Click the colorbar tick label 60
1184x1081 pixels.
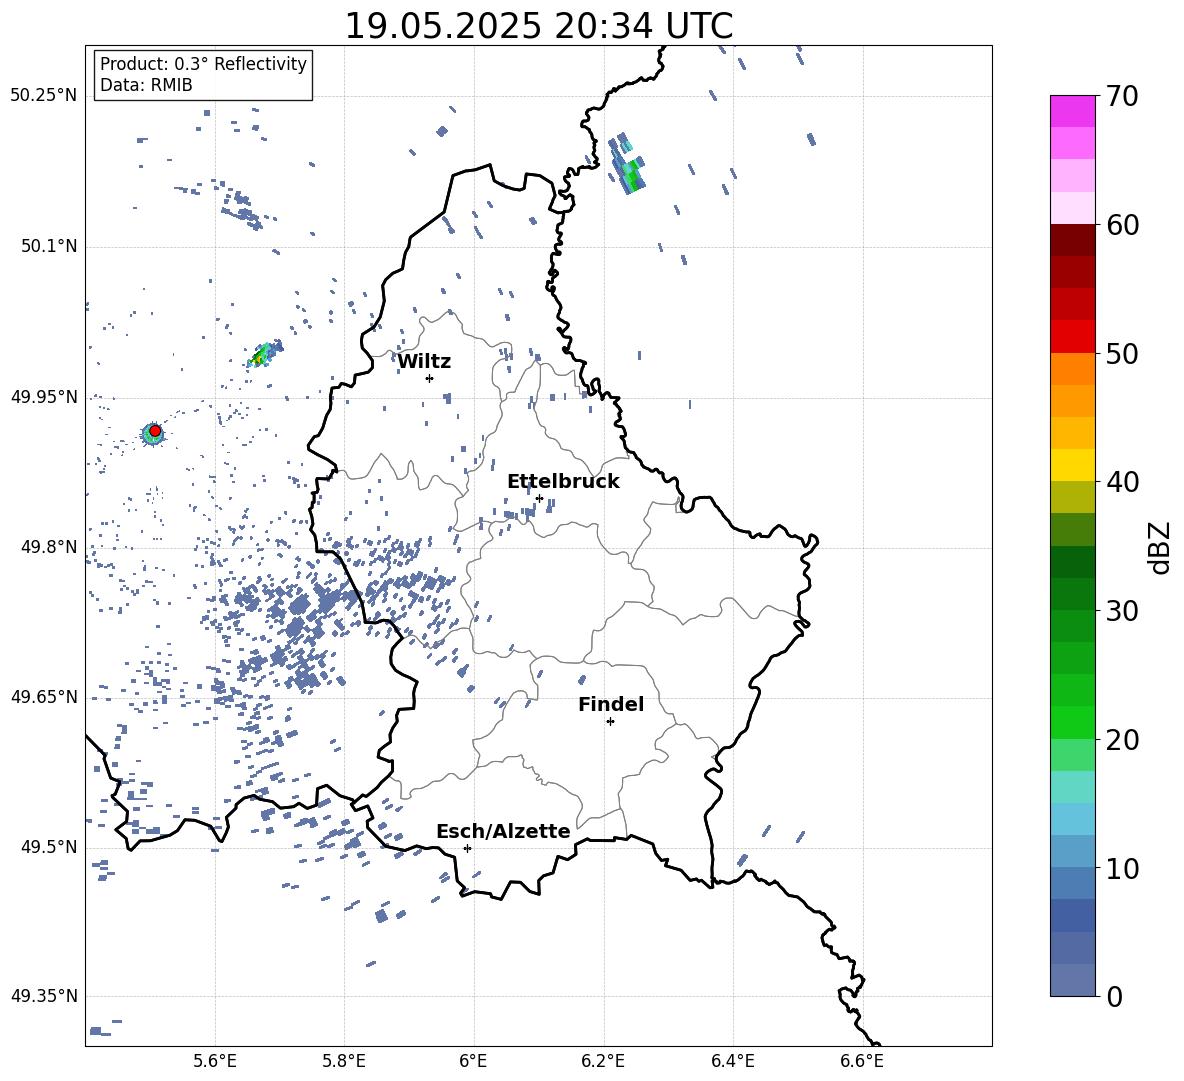(x=1122, y=225)
